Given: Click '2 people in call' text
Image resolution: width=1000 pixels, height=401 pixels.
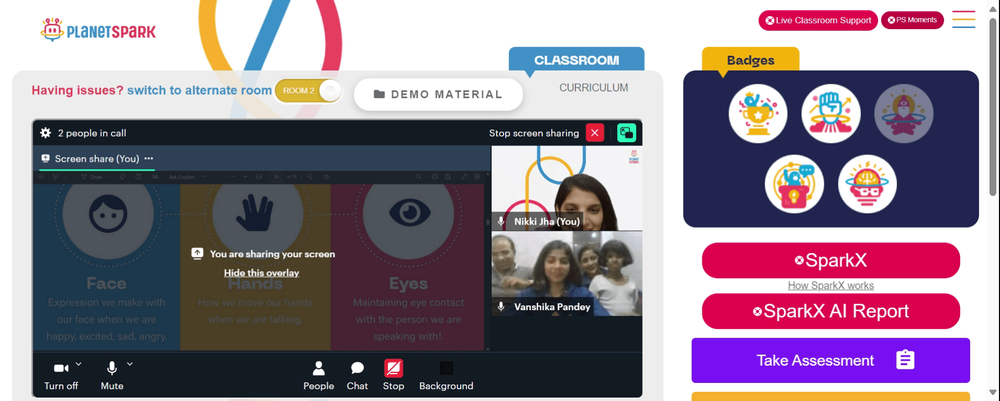Looking at the screenshot, I should pyautogui.click(x=92, y=133).
